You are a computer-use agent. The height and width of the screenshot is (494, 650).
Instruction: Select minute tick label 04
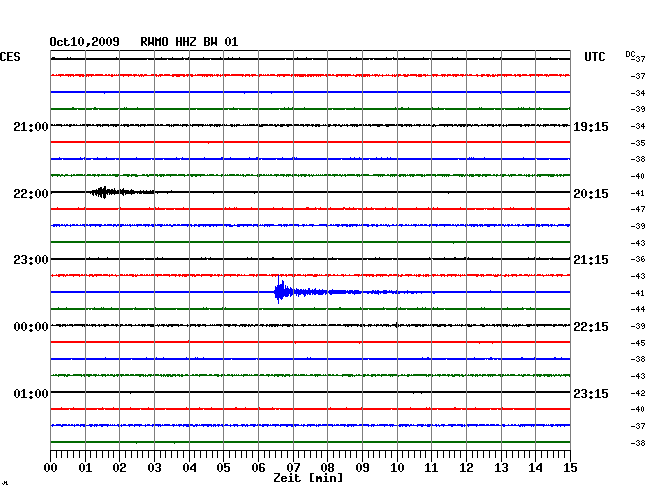tap(189, 468)
